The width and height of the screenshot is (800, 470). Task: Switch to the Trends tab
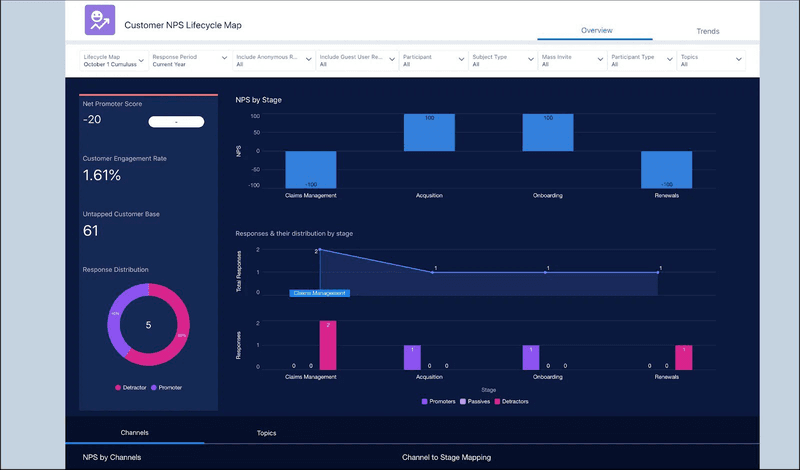[708, 31]
